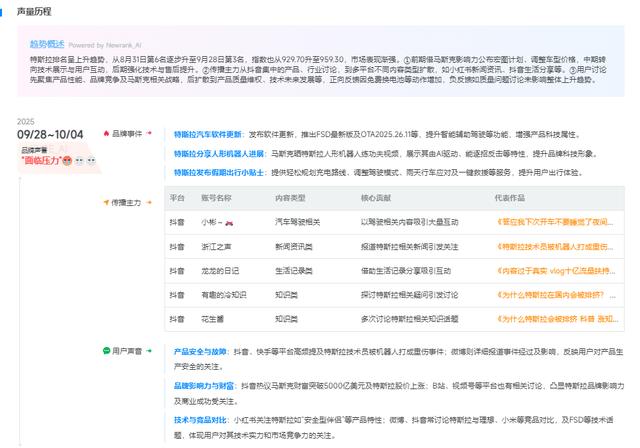Screen dimensions: 640x448
Task: Click the arrow icon after 用户声音
Action: click(149, 351)
